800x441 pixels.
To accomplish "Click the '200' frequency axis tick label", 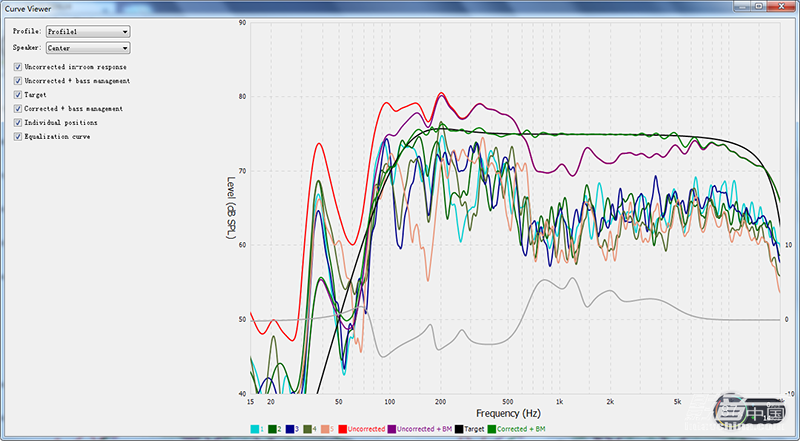I will coord(440,402).
